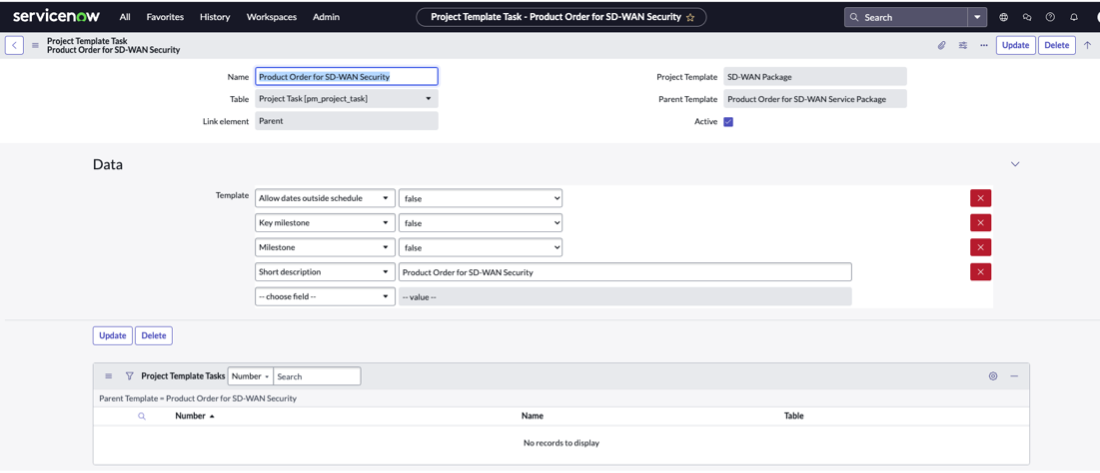Go to previous record with up arrow

[x=1087, y=46]
